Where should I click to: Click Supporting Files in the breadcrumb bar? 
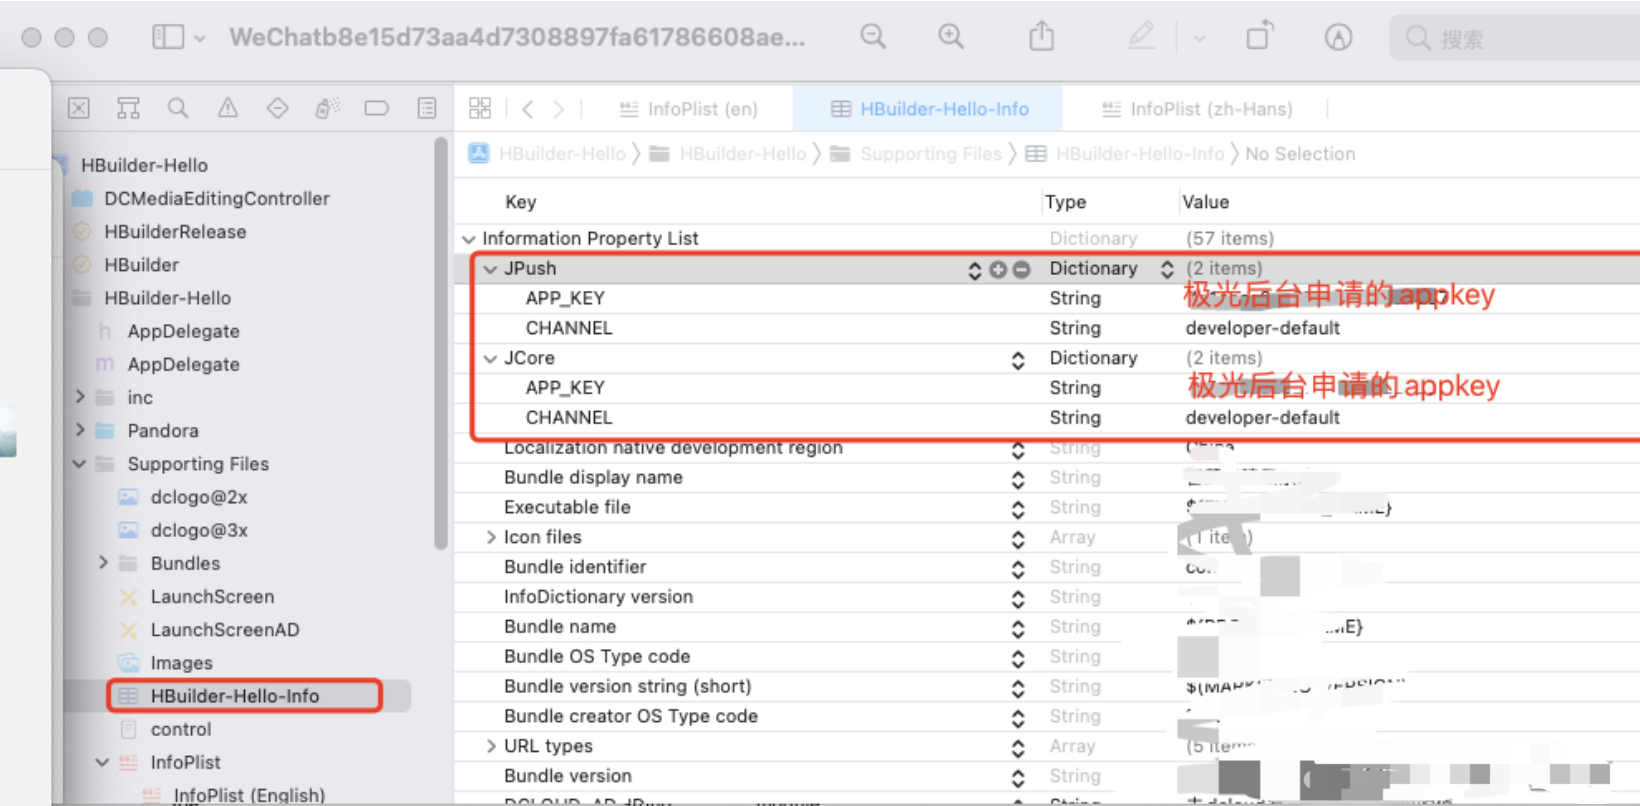930,154
